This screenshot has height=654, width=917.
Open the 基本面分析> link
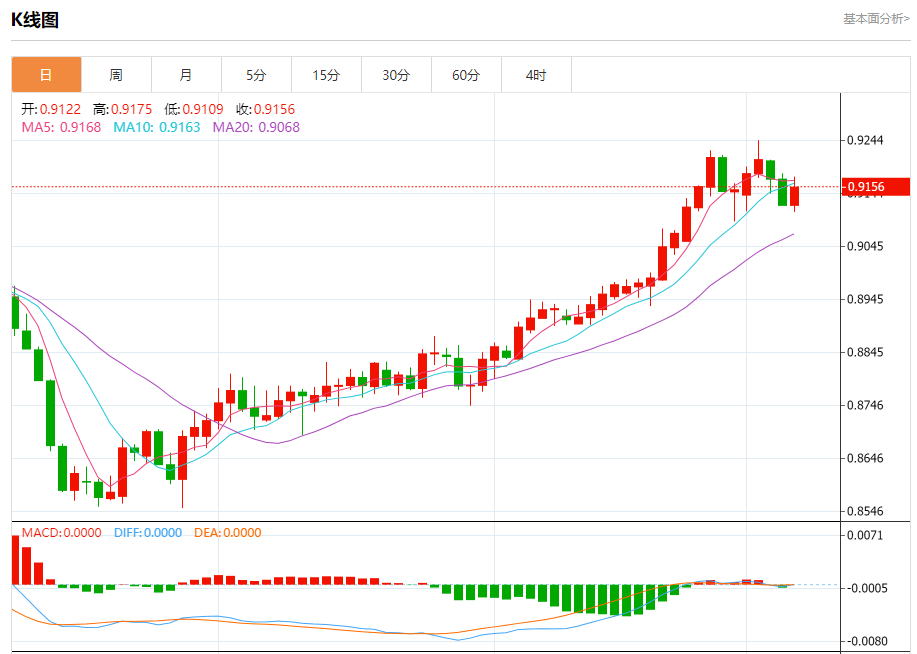(876, 19)
